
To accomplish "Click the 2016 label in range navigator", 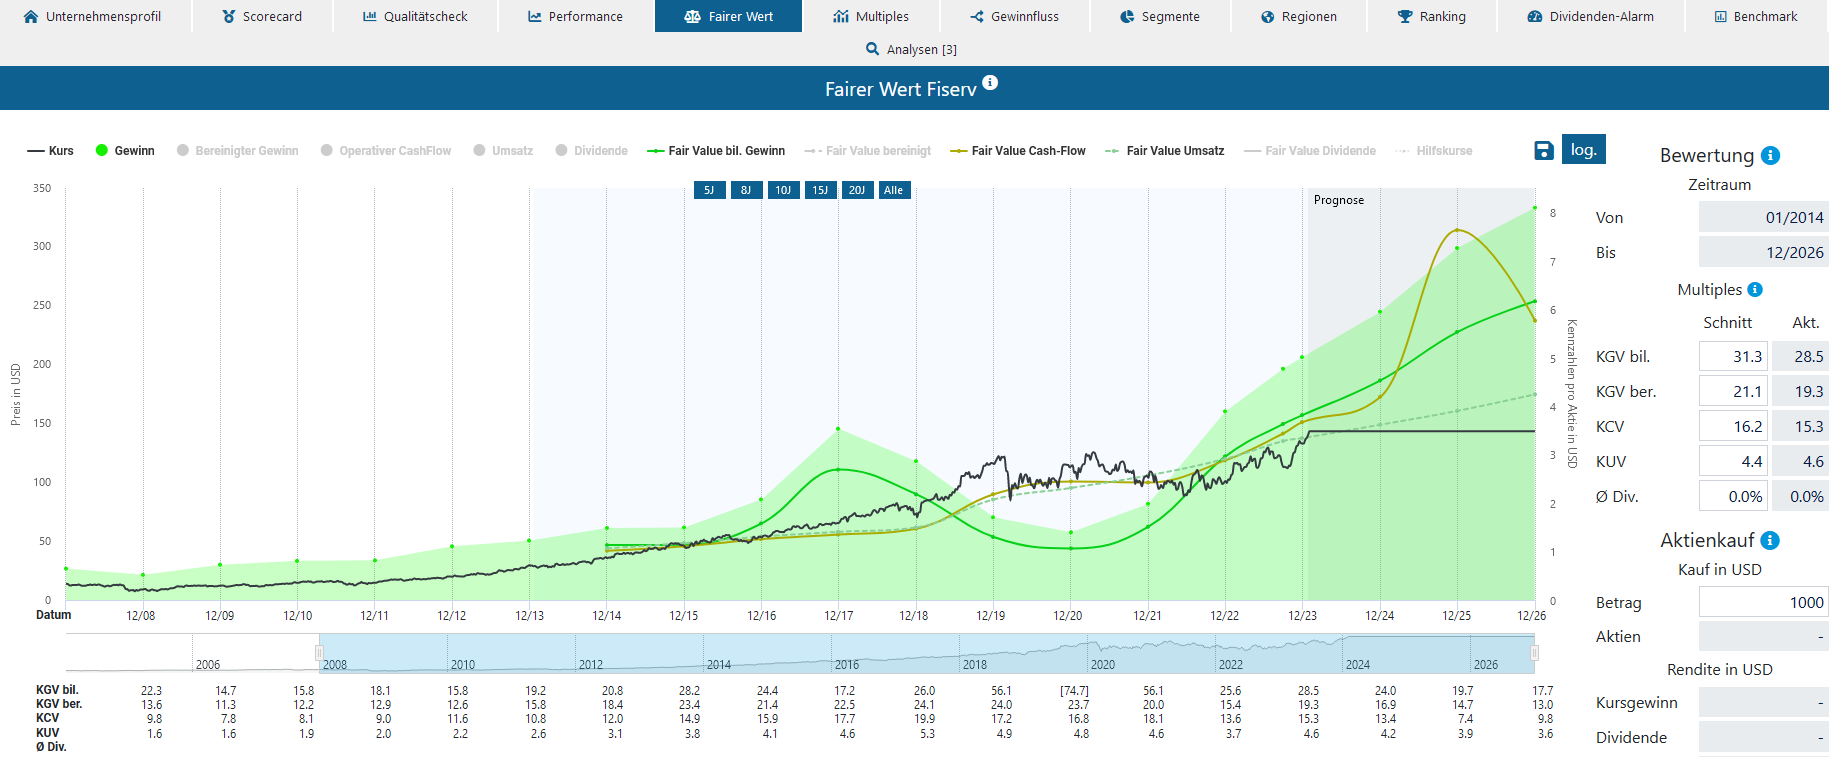I will coord(847,664).
